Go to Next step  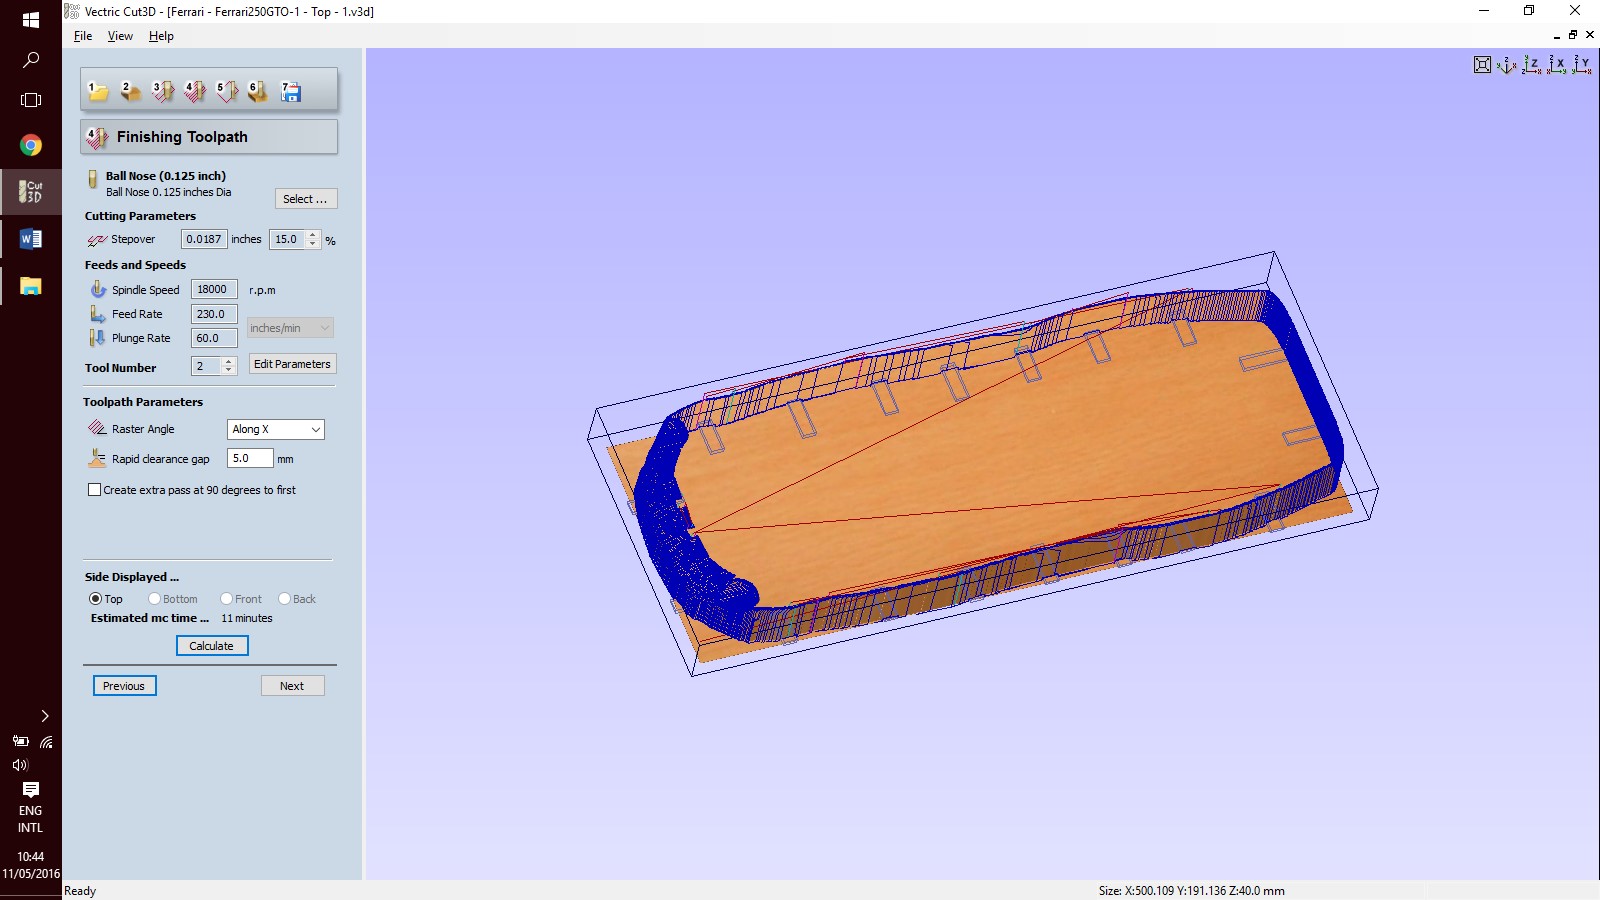(x=292, y=686)
